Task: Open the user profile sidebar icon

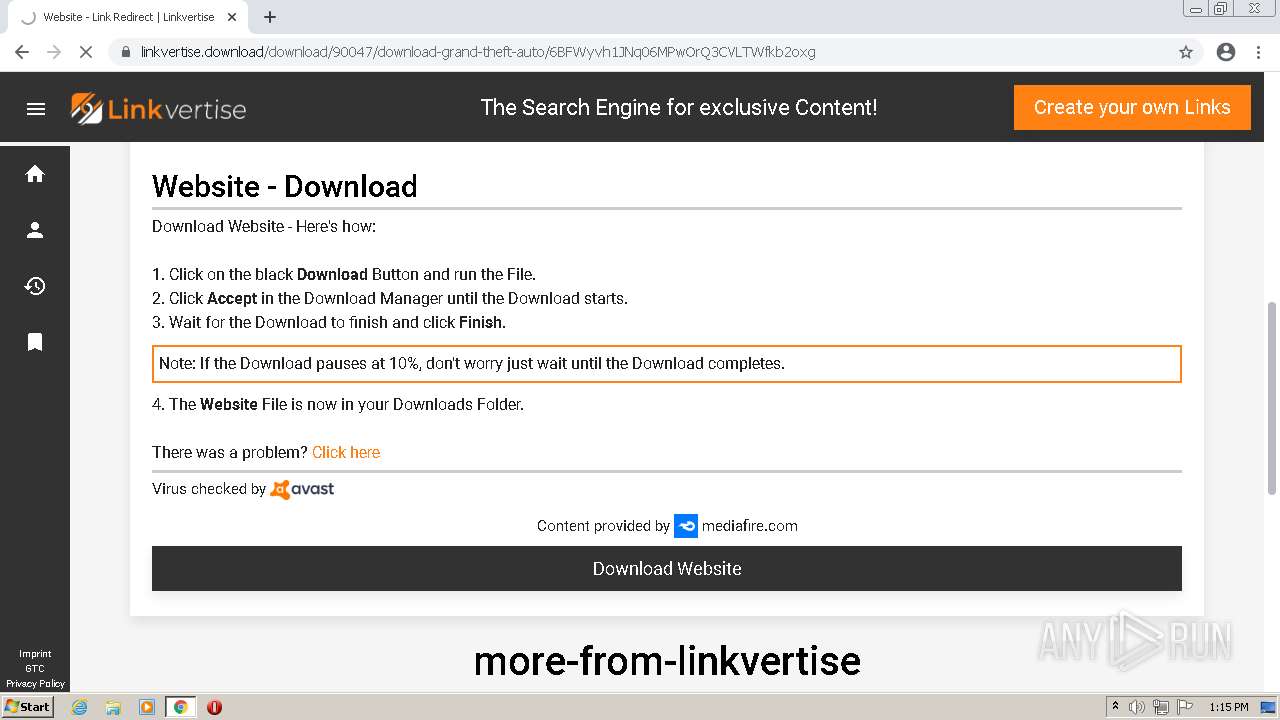Action: pyautogui.click(x=35, y=230)
